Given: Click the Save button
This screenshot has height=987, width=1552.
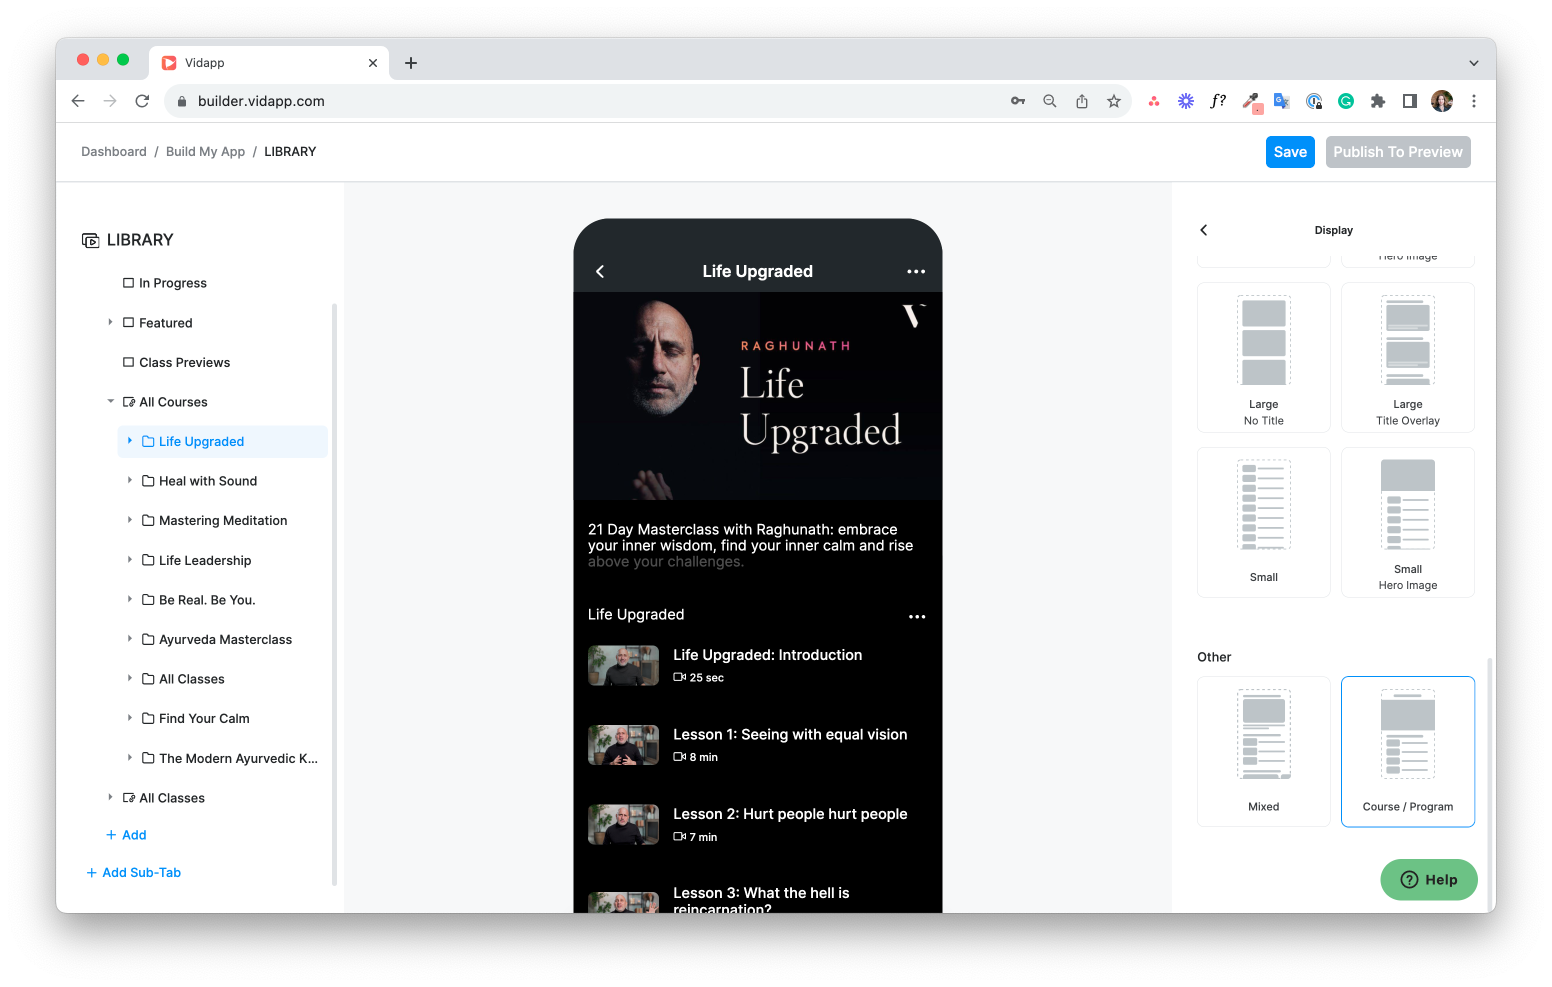Looking at the screenshot, I should click(x=1289, y=152).
